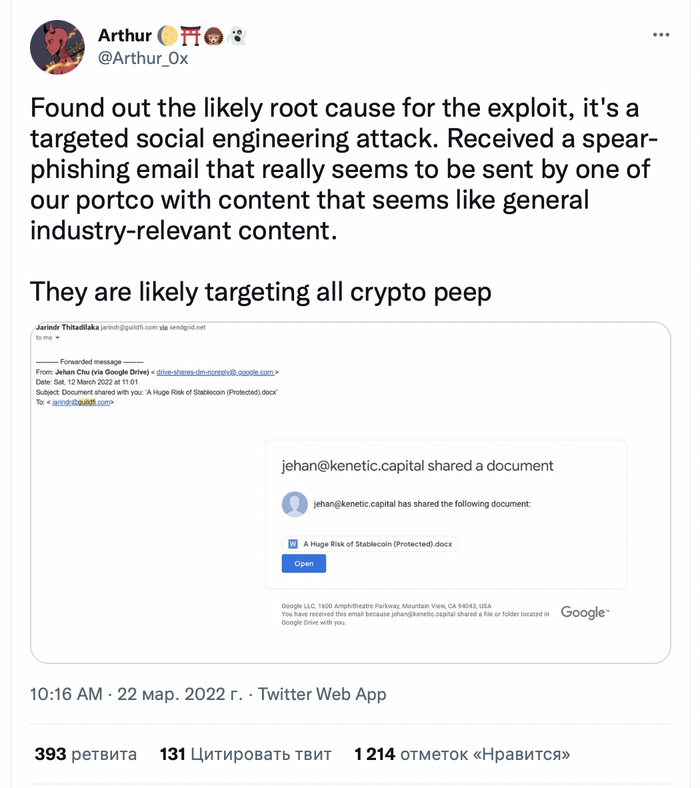Click the Word document icon in attachment chip
This screenshot has width=700, height=788.
pyautogui.click(x=293, y=544)
